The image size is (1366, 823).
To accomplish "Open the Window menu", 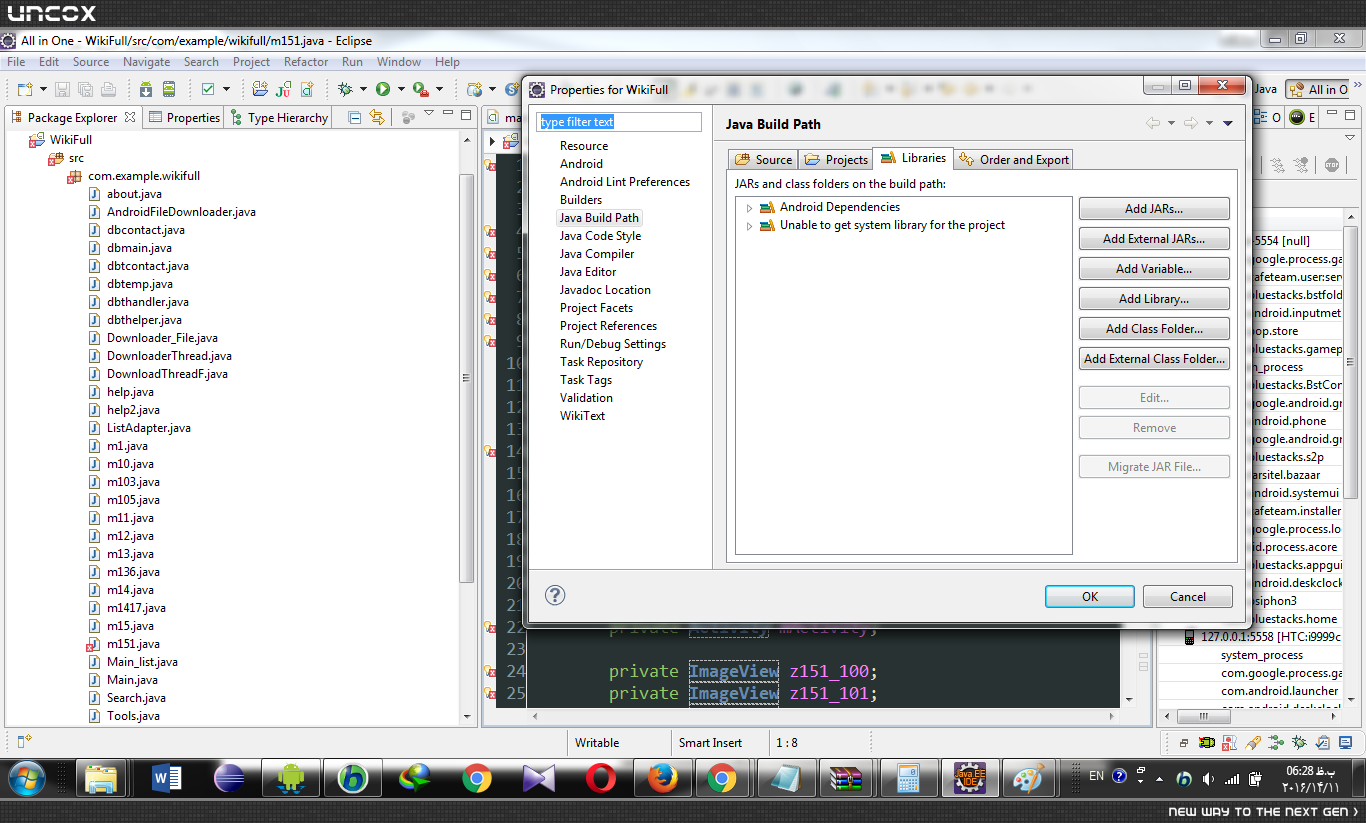I will tap(399, 62).
